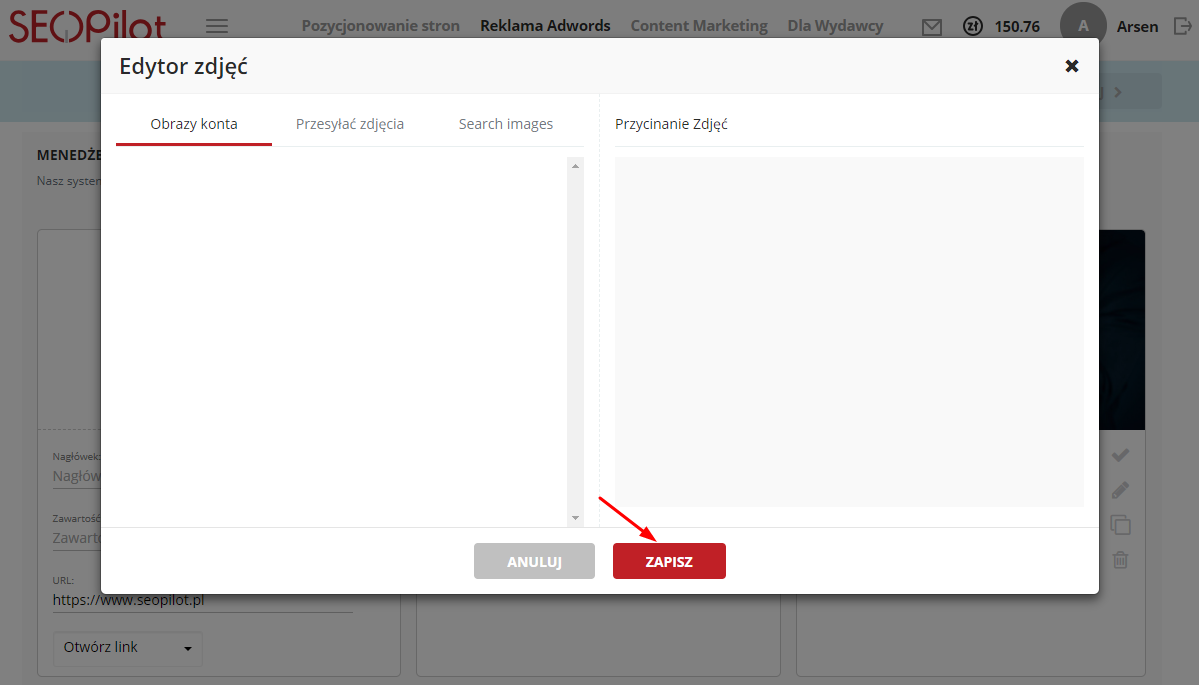Open the mail envelope icon
Screen dimensions: 1199x685
click(x=932, y=27)
